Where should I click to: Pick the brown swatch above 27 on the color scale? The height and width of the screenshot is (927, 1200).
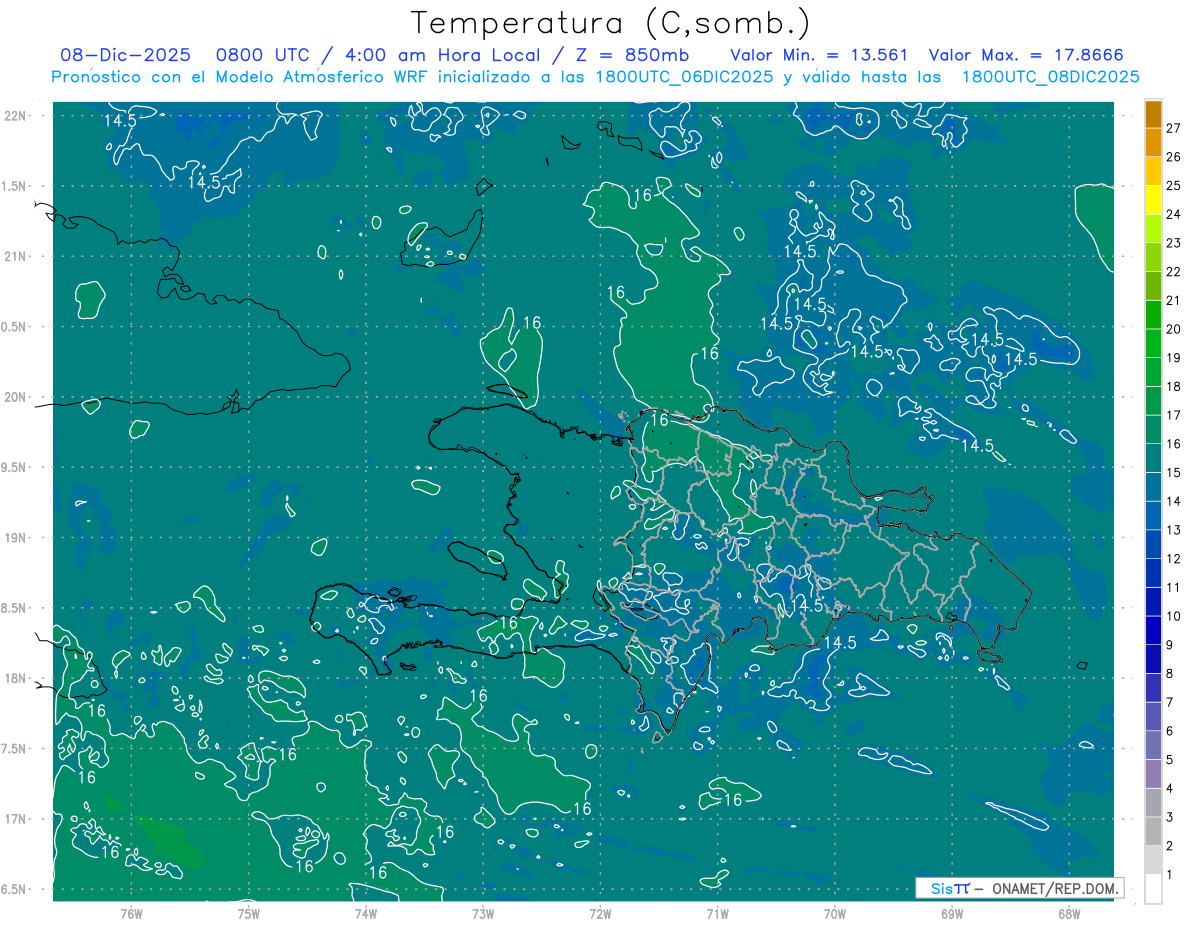click(x=1153, y=114)
